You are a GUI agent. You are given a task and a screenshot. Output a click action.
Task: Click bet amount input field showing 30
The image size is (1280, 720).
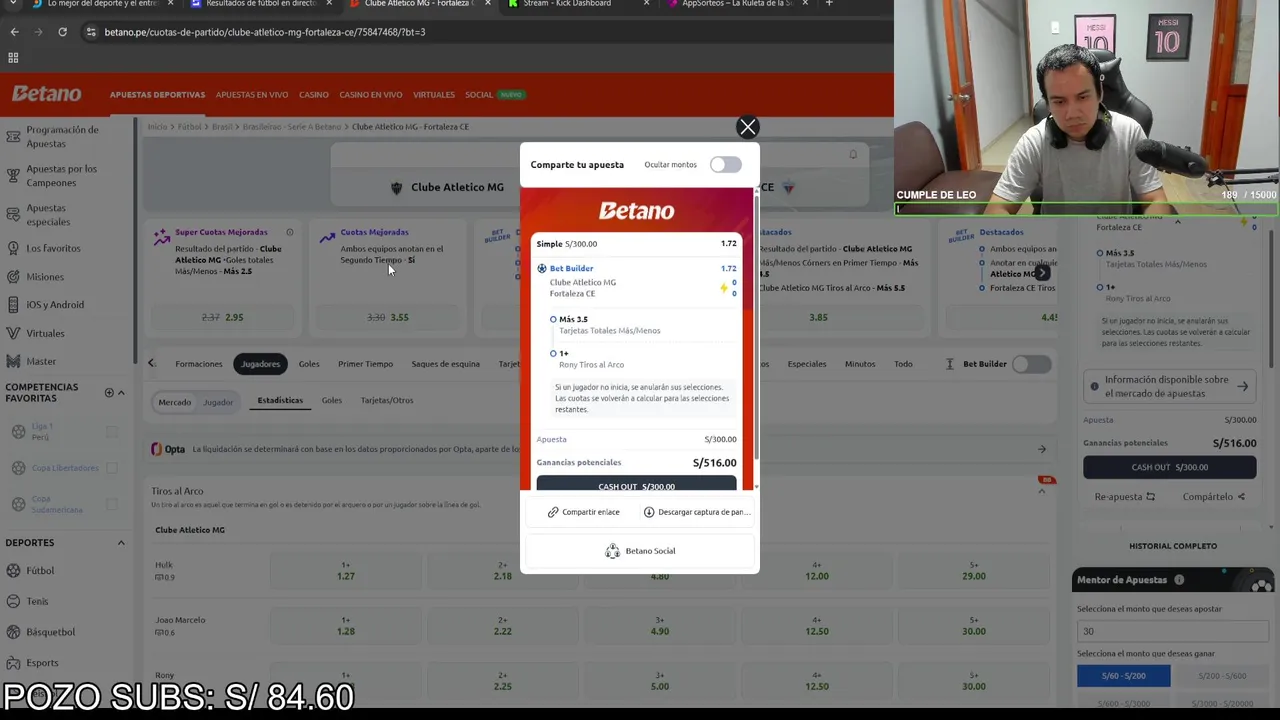(1172, 631)
